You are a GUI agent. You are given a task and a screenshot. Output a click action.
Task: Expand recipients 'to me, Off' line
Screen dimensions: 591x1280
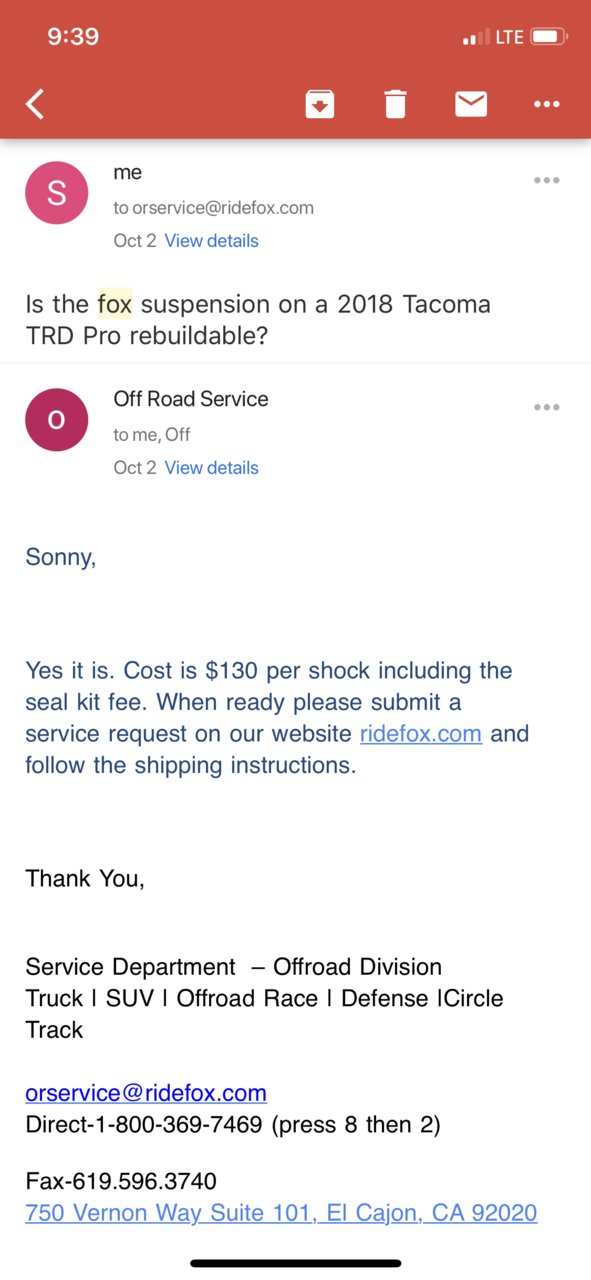(x=152, y=435)
